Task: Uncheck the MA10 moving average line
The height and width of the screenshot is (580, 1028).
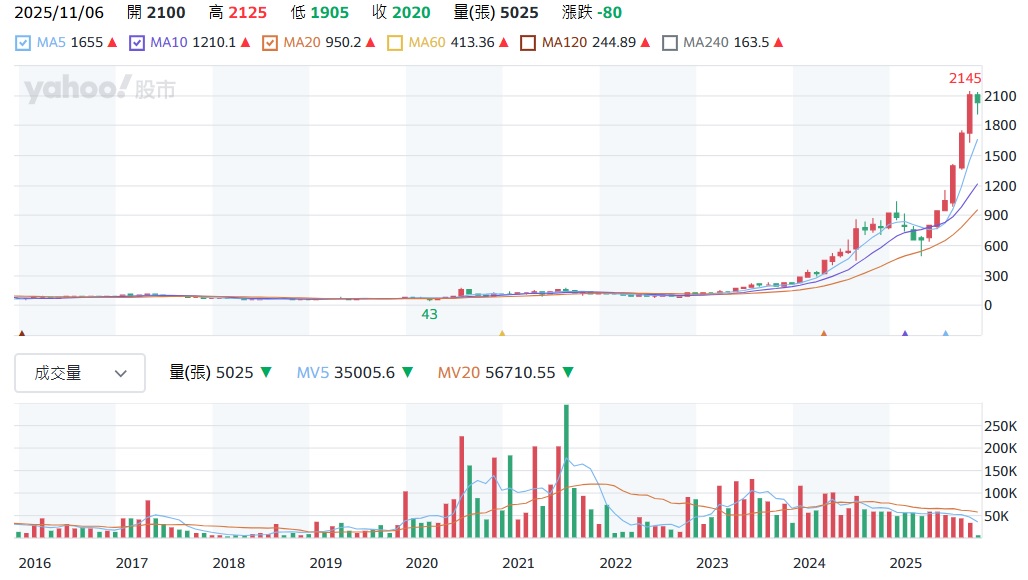Action: point(137,43)
